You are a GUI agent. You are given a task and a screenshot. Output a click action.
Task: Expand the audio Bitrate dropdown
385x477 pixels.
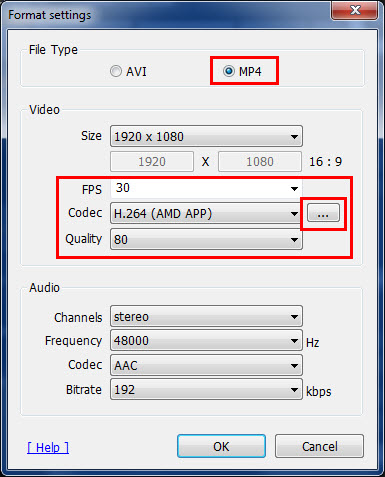point(206,389)
